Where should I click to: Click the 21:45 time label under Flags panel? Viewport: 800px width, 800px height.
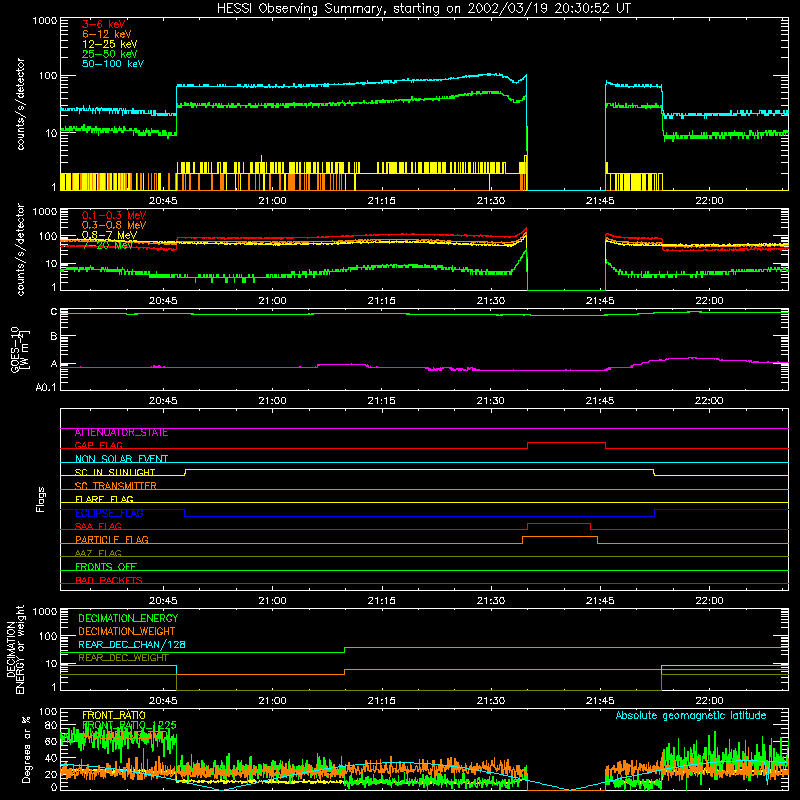(x=600, y=601)
